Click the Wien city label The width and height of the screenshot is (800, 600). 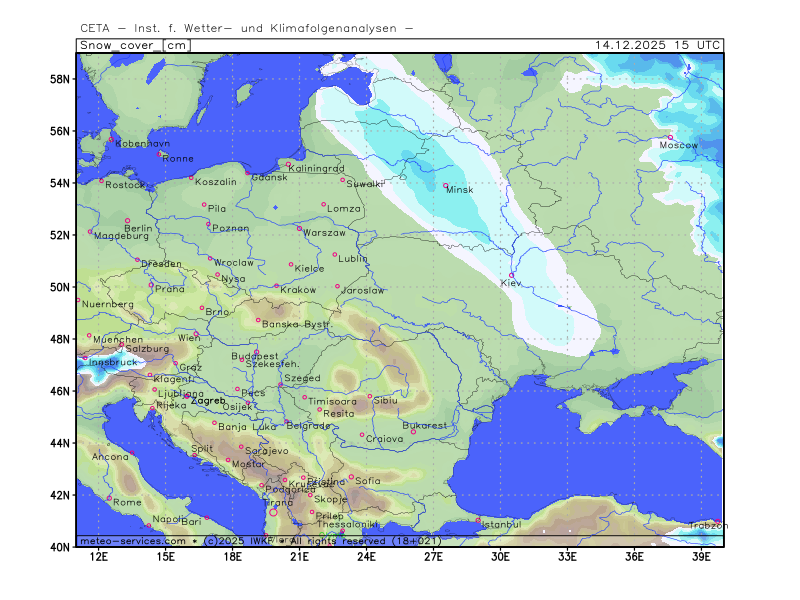pyautogui.click(x=189, y=338)
